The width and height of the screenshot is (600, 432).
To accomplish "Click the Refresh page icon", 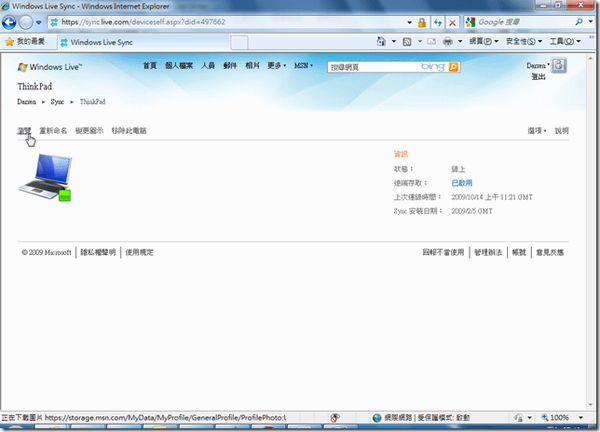I will [438, 23].
